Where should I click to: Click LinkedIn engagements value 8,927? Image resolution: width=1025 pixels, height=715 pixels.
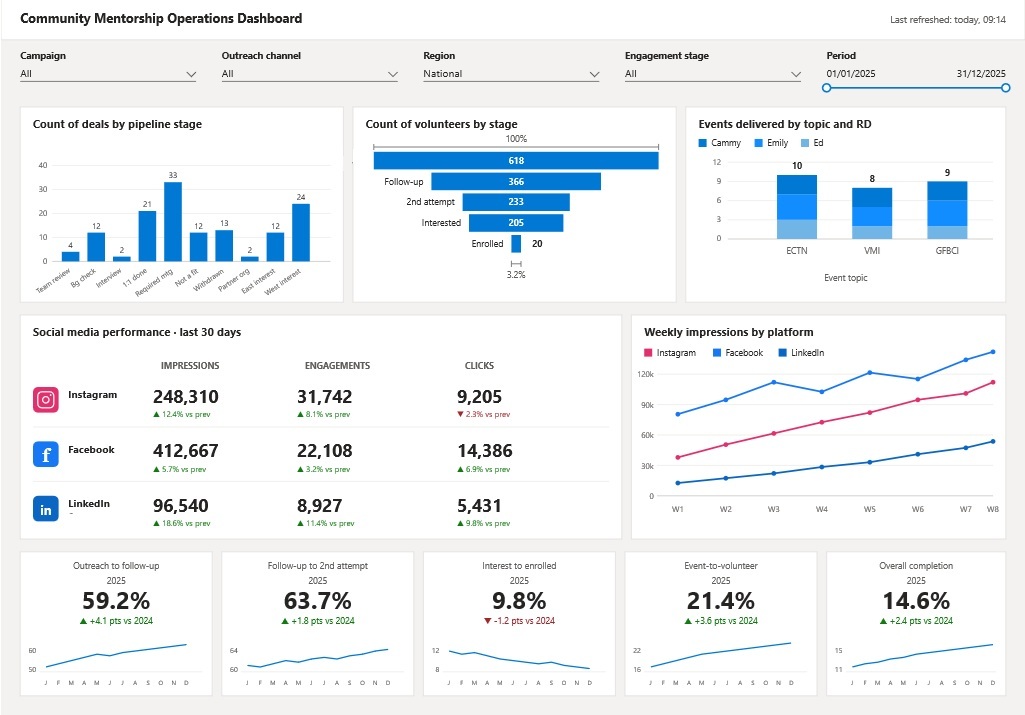319,506
